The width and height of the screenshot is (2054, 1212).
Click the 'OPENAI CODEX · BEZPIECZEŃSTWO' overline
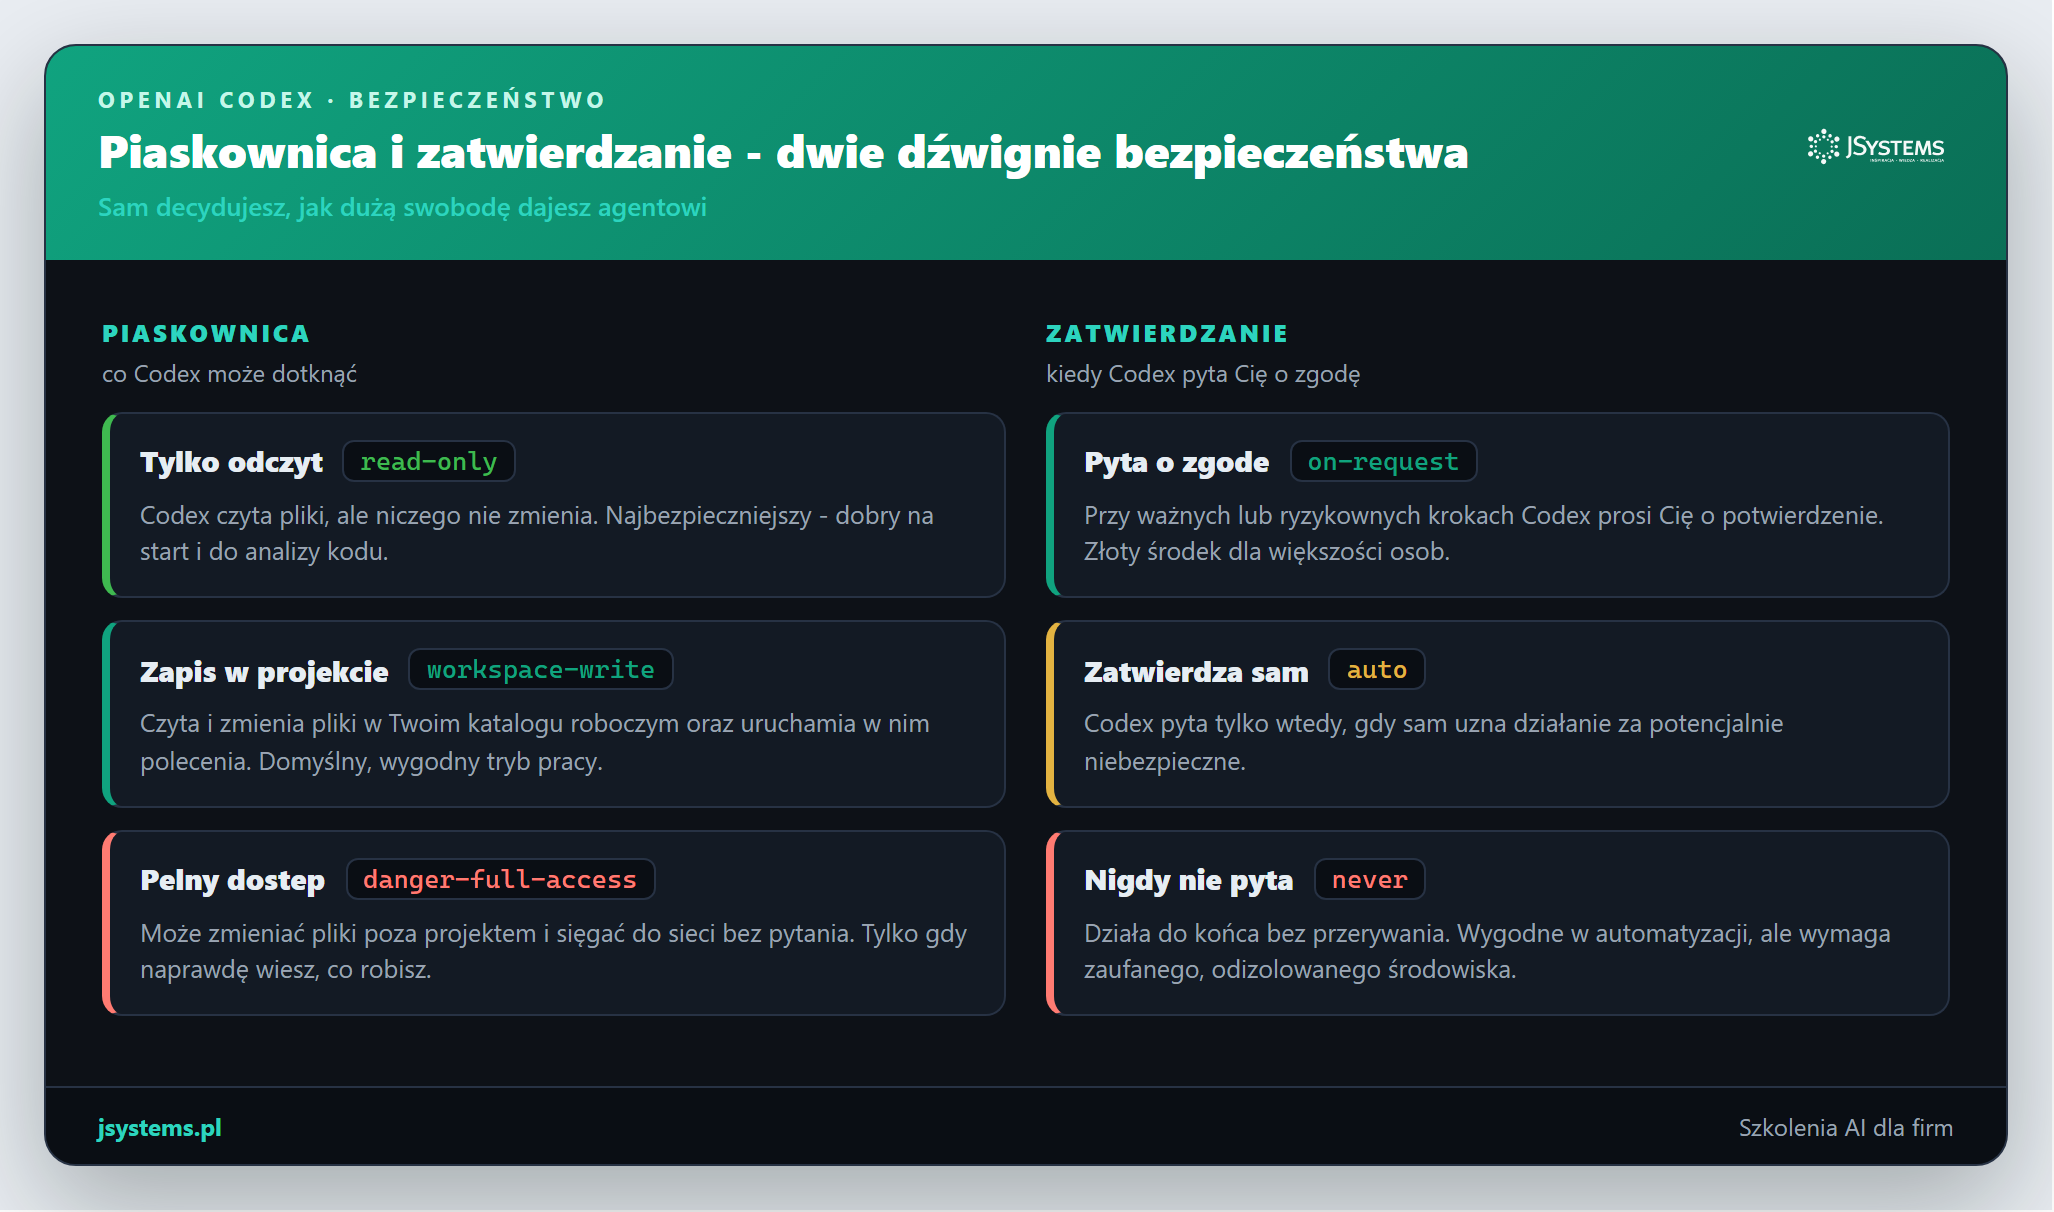352,100
